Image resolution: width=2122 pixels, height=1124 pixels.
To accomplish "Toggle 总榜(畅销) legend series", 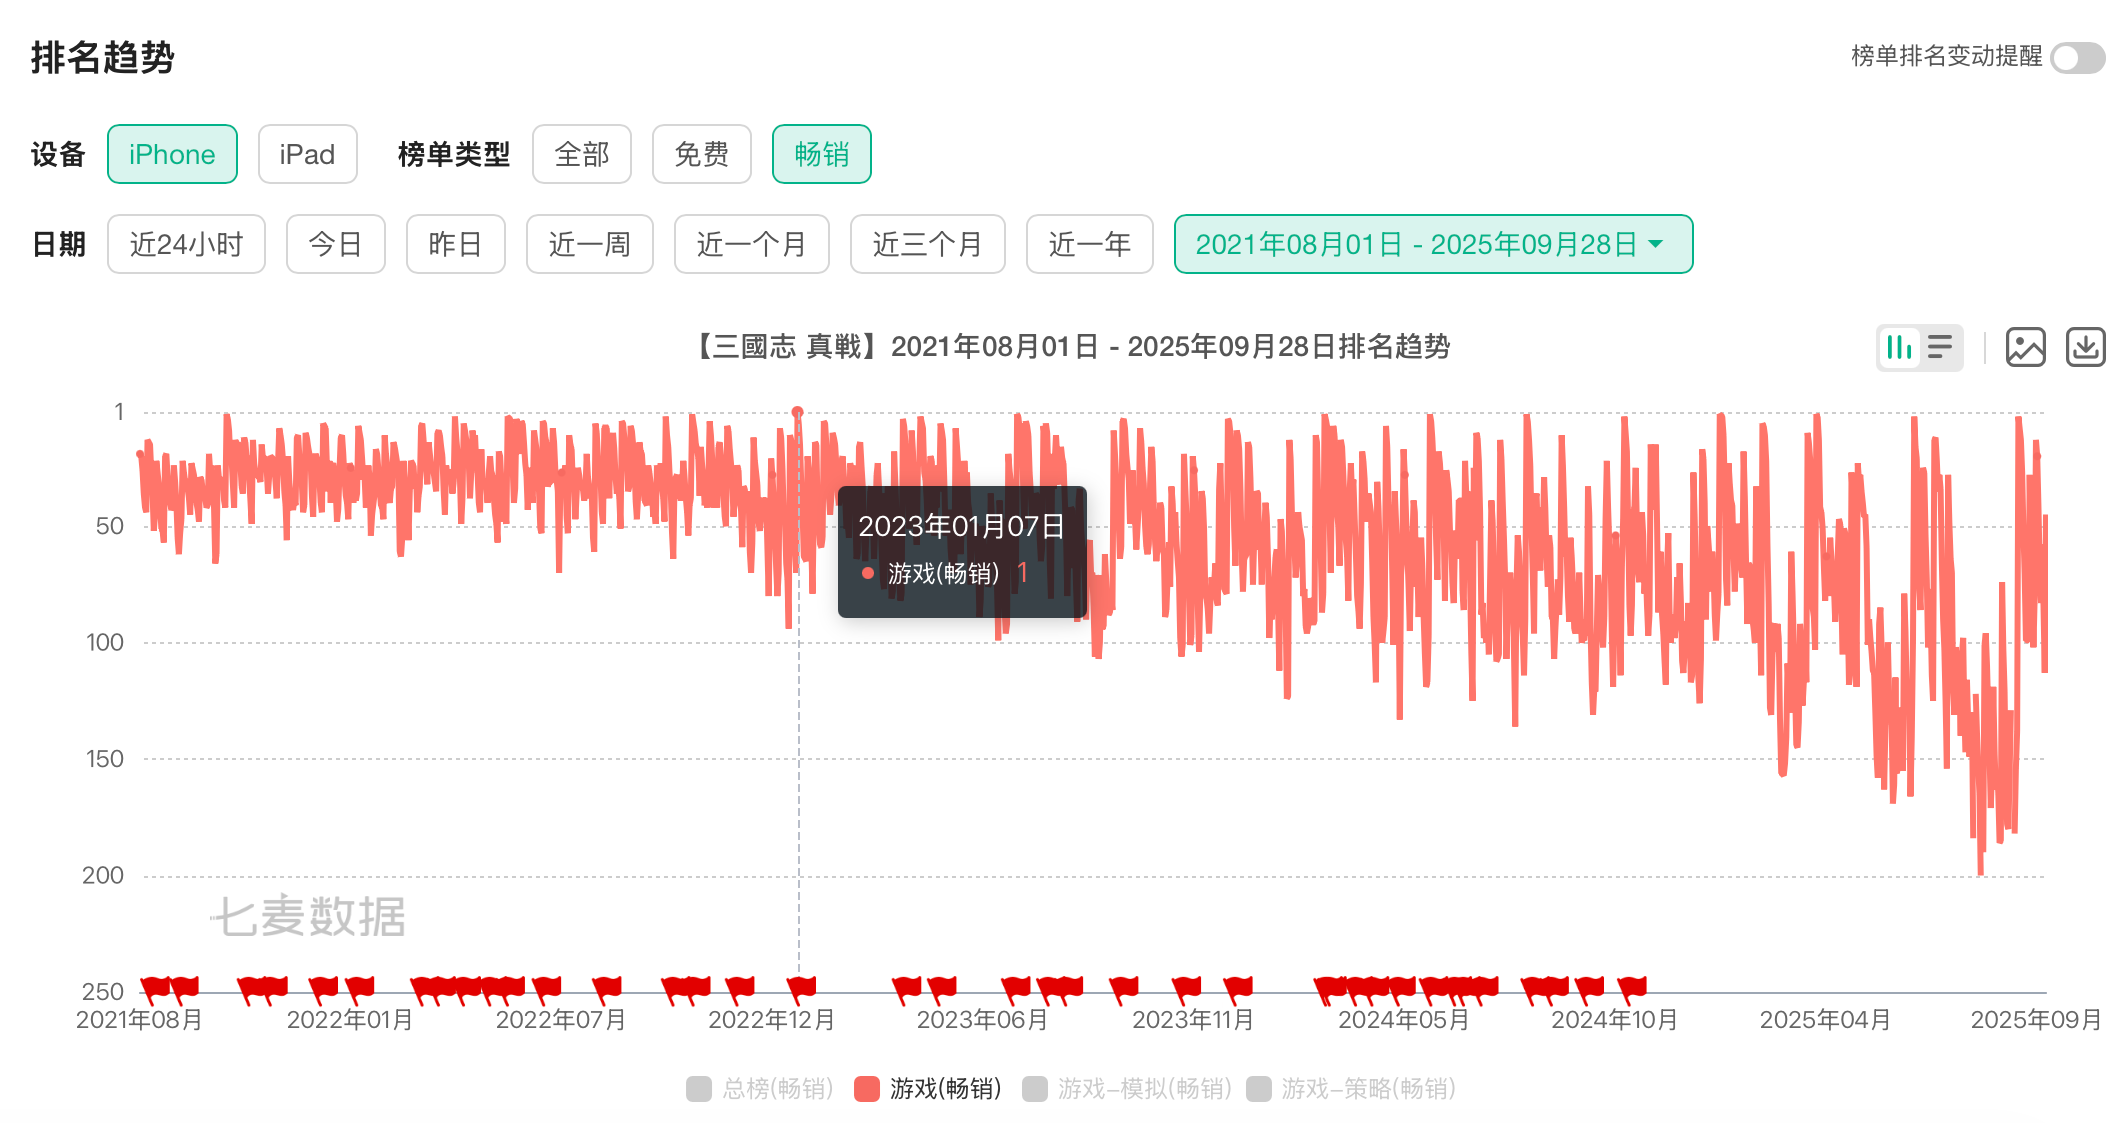I will (760, 1088).
